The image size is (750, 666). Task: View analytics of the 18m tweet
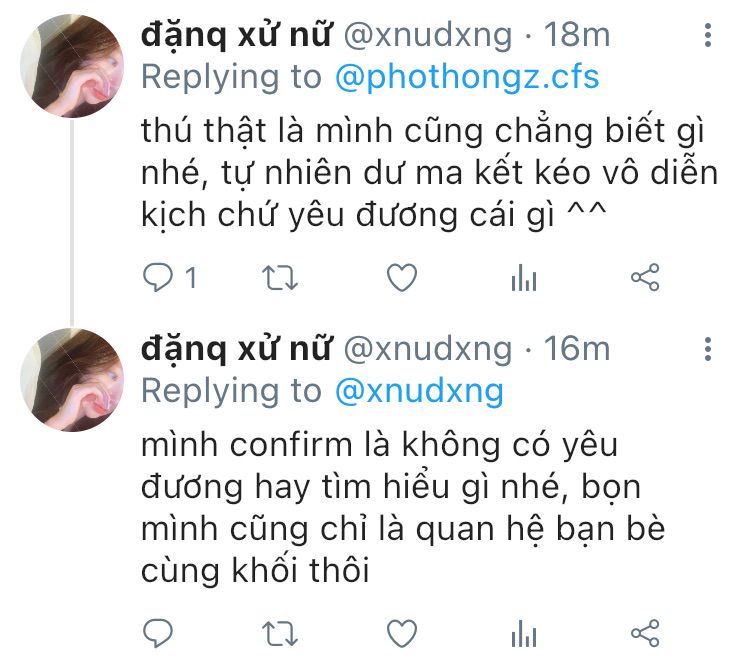524,278
